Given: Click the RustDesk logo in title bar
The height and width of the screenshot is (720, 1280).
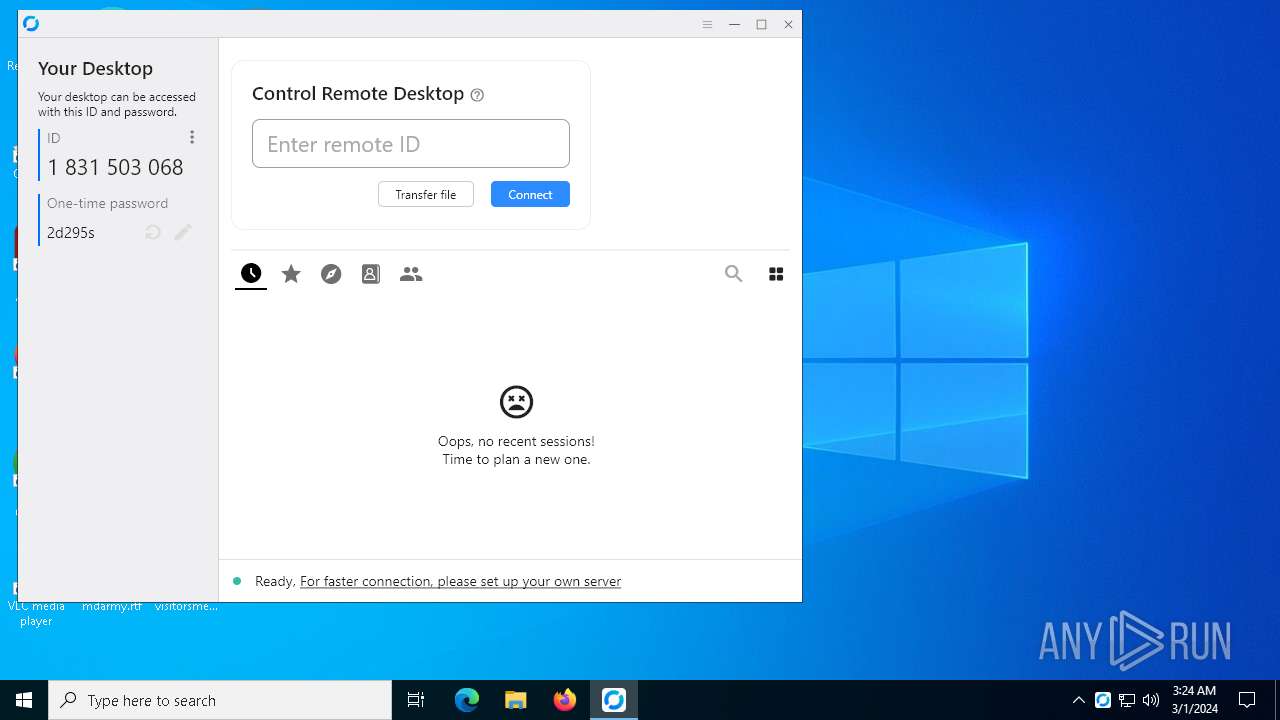Looking at the screenshot, I should tap(31, 24).
